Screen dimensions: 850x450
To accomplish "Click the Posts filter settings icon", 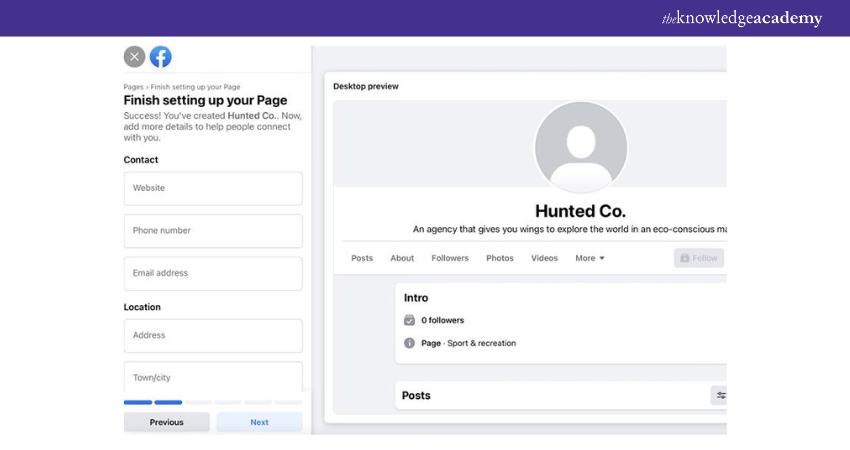I will click(720, 395).
